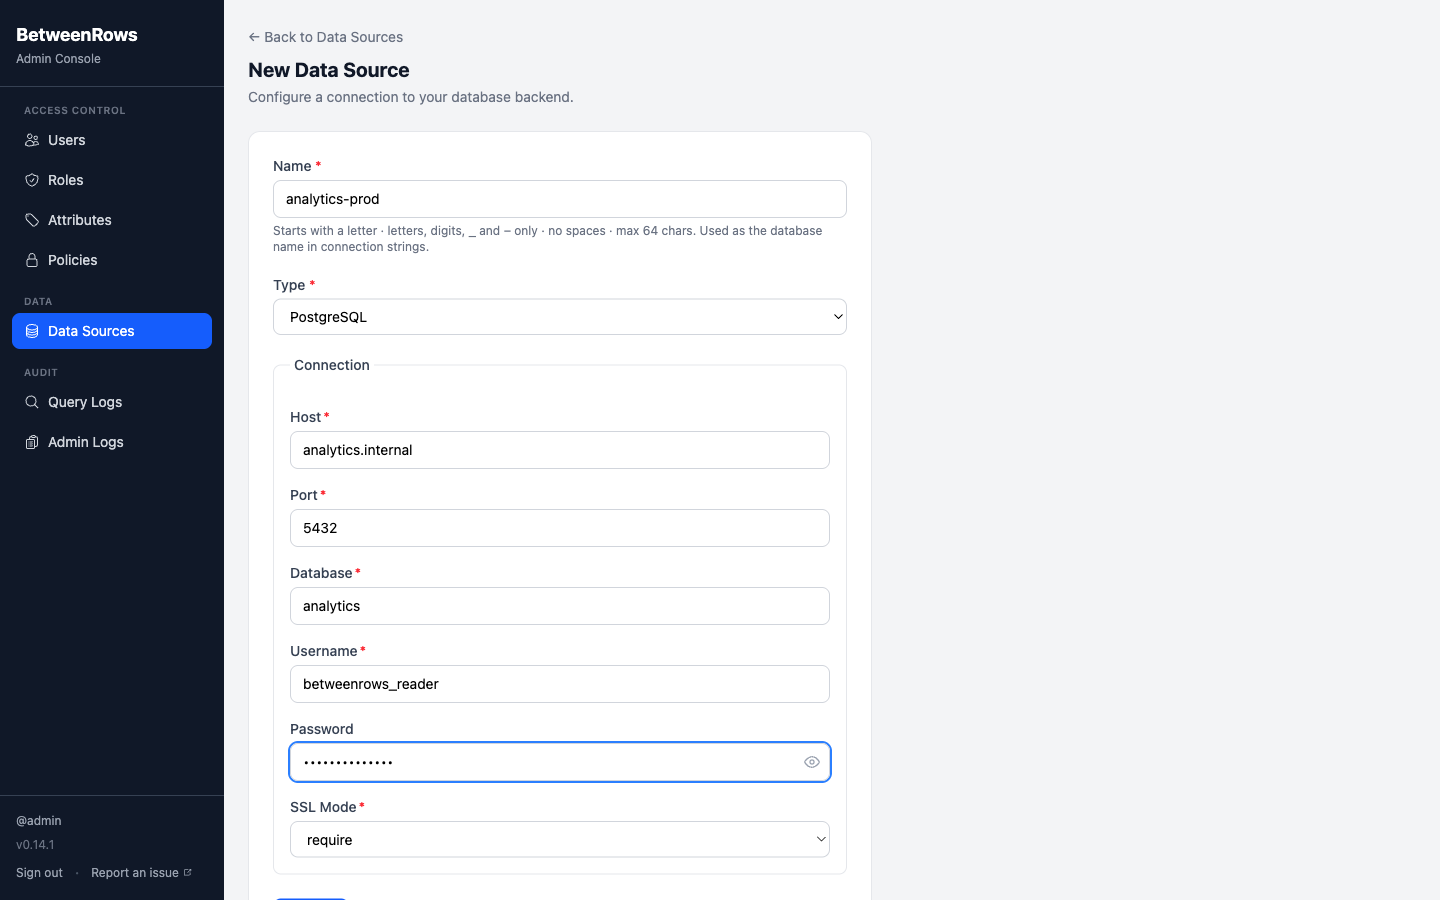
Task: Select the Users icon in sidebar
Action: (33, 140)
